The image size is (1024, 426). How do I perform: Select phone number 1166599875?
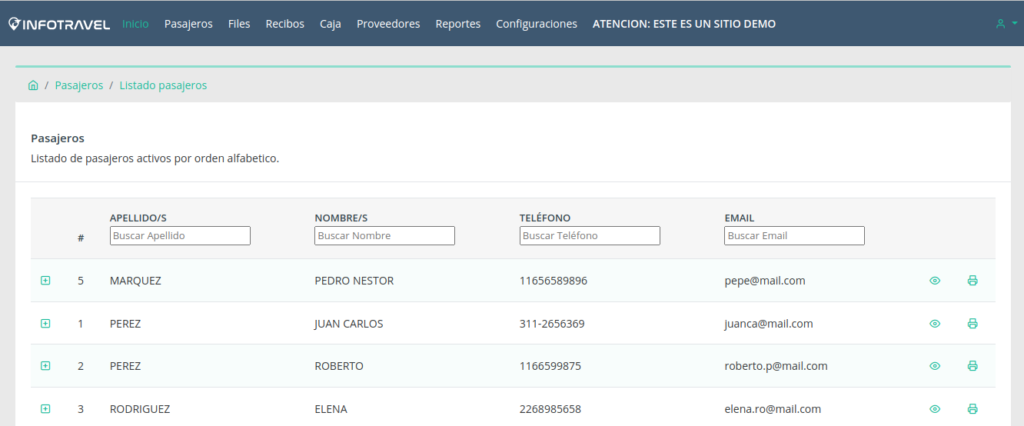tap(550, 366)
